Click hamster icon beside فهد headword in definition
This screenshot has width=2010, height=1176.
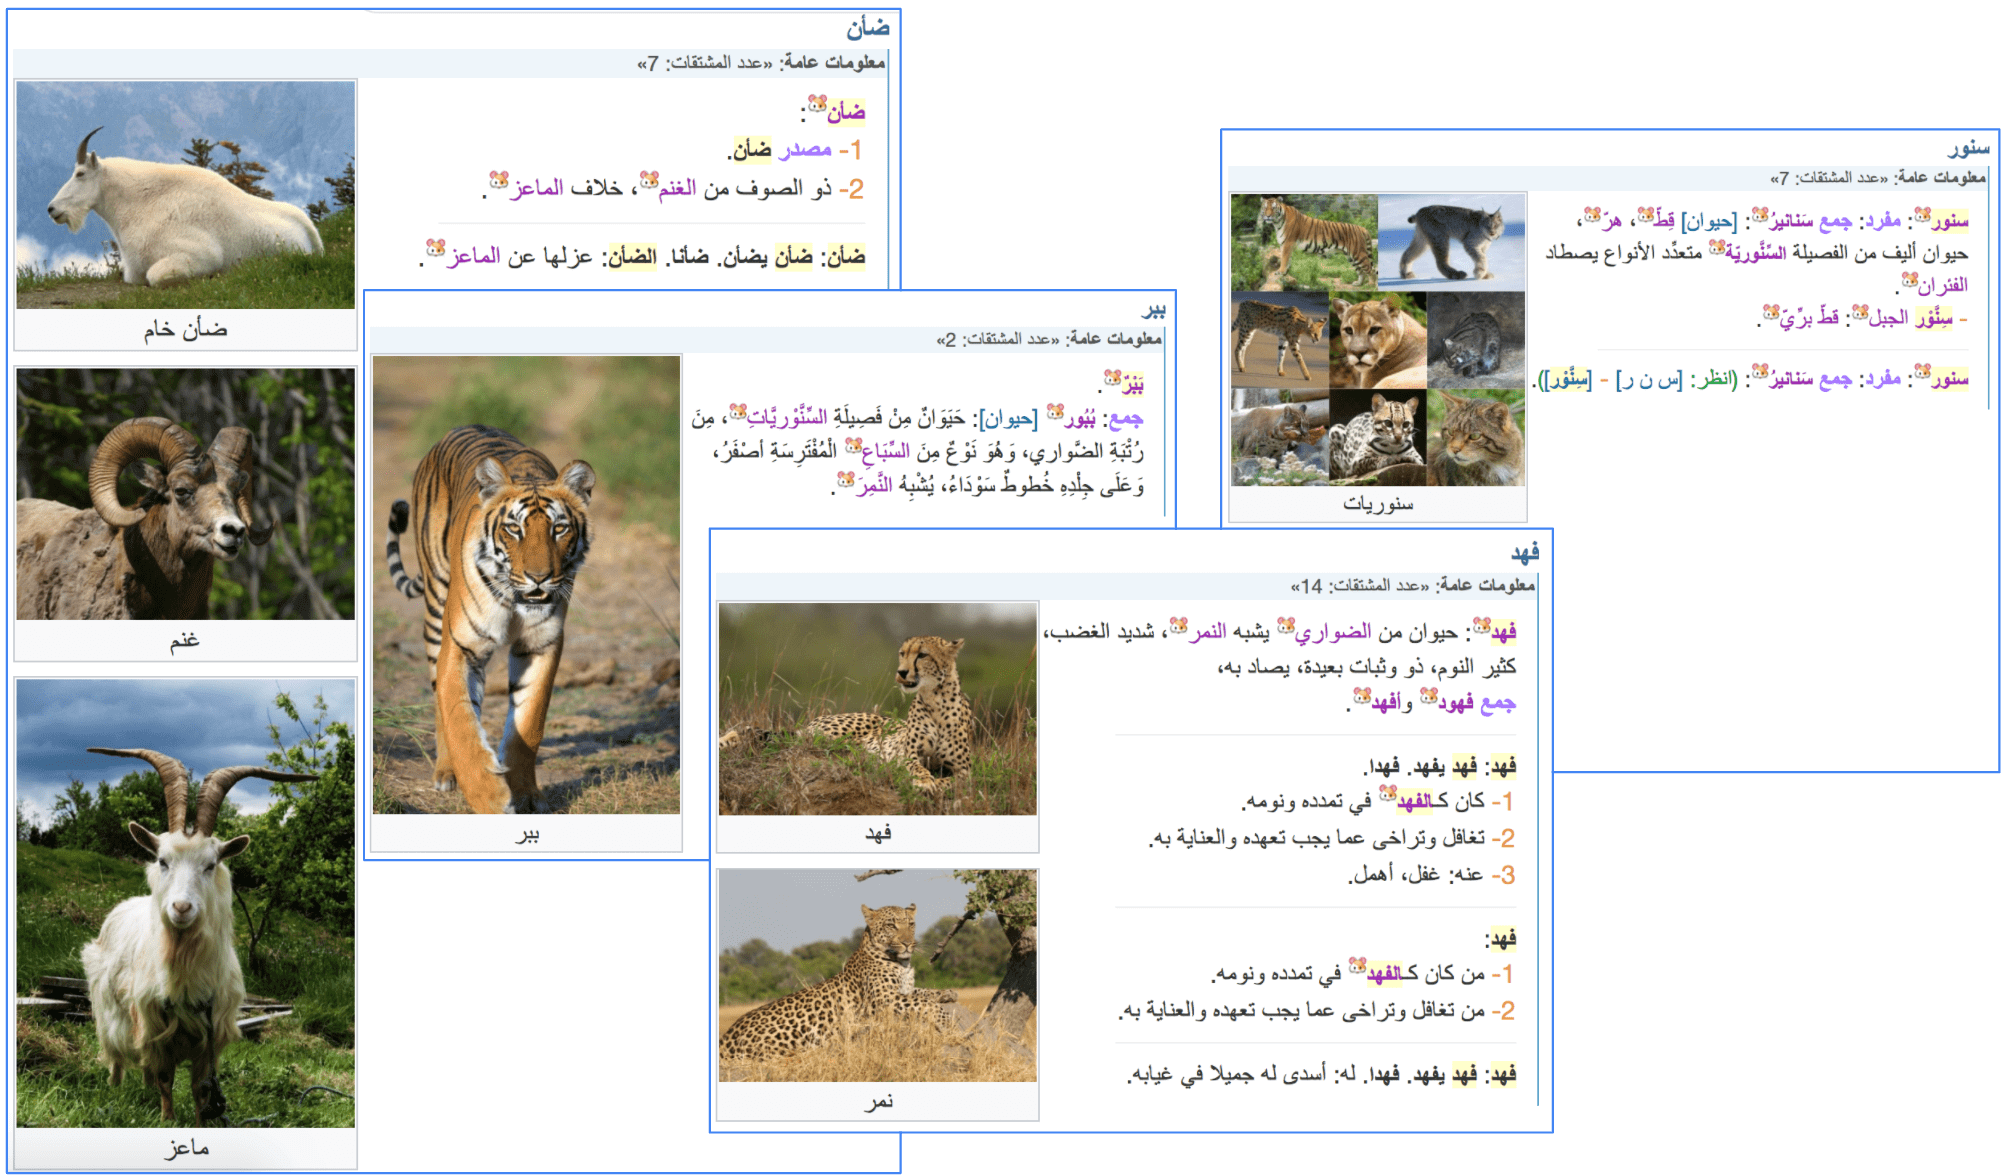pos(1482,625)
